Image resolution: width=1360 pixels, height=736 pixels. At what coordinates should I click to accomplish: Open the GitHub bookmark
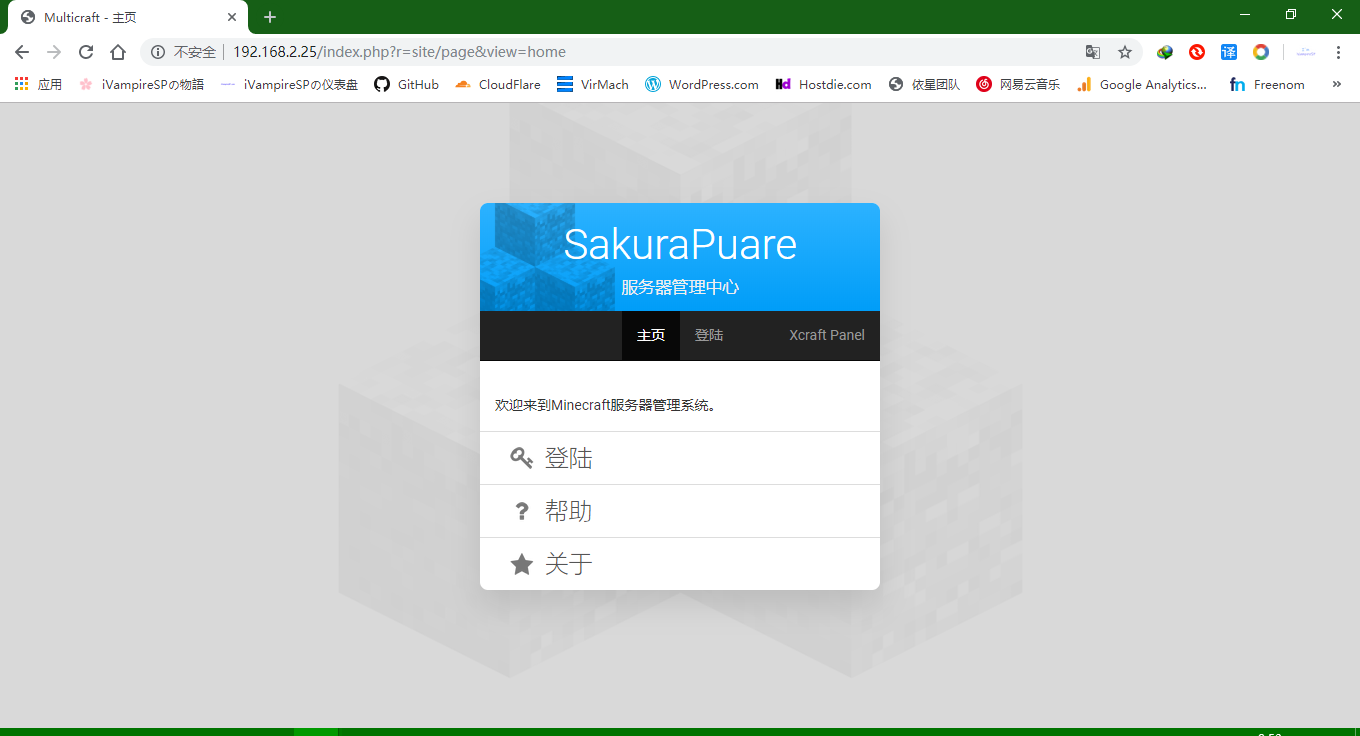(406, 85)
